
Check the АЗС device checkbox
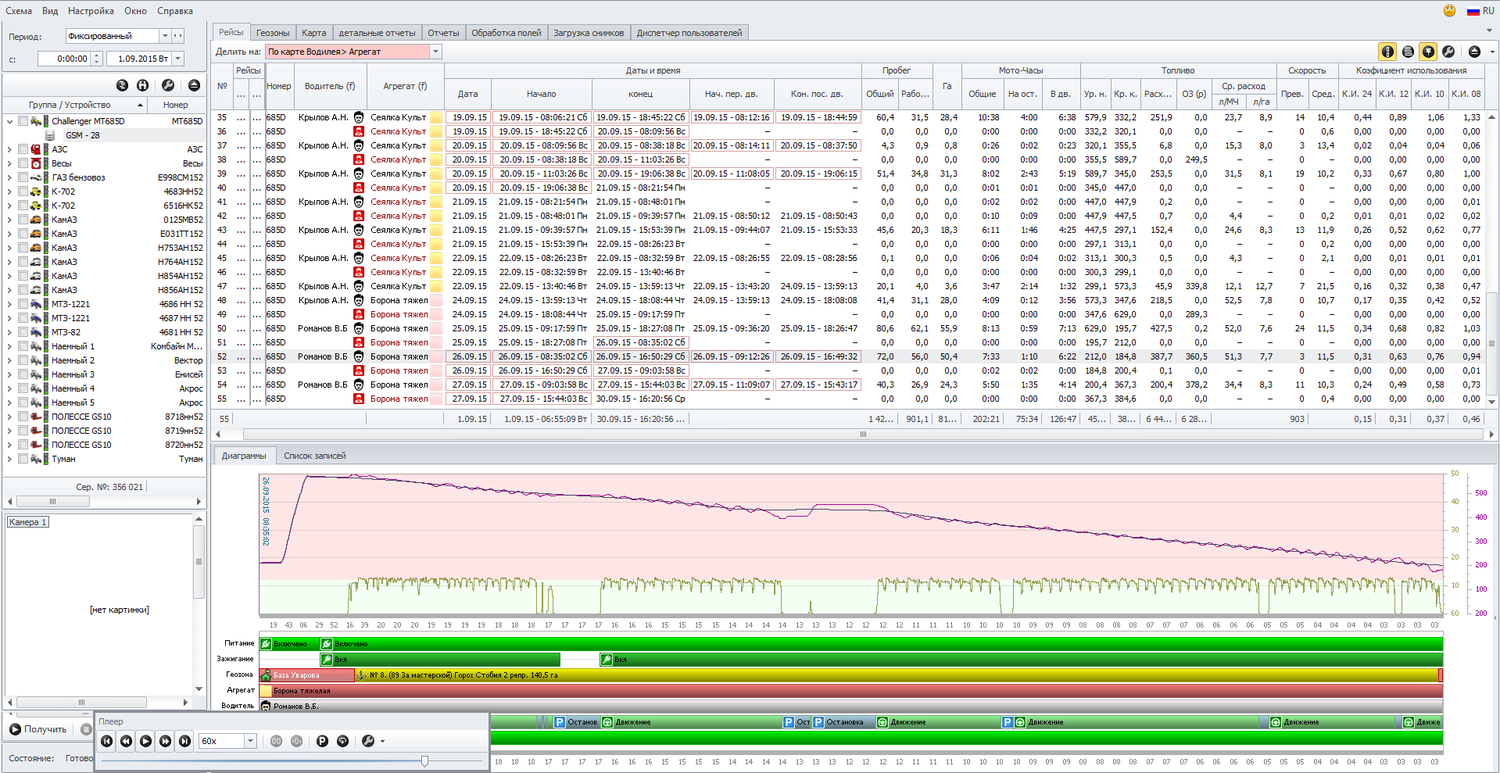(x=23, y=149)
